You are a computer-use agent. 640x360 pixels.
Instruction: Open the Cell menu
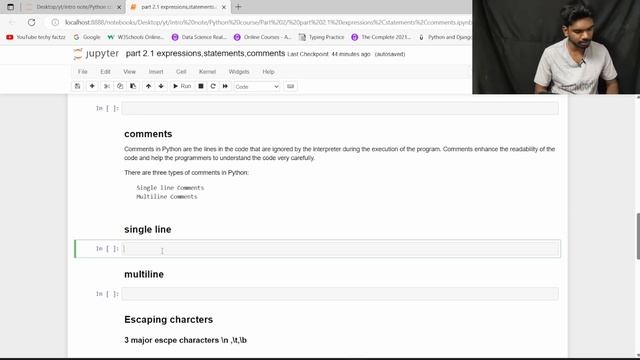tap(181, 72)
